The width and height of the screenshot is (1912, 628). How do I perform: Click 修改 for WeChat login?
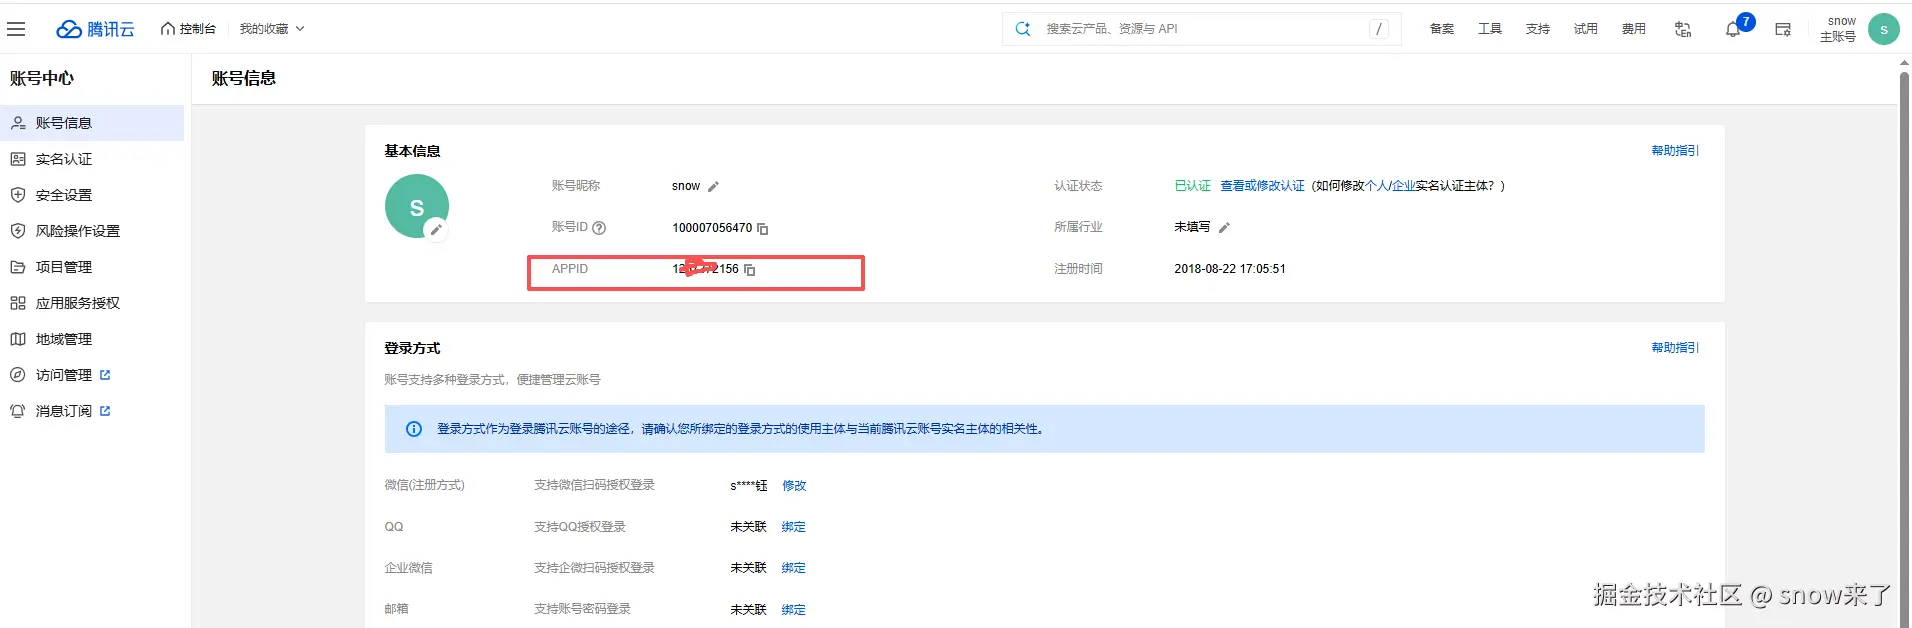794,486
